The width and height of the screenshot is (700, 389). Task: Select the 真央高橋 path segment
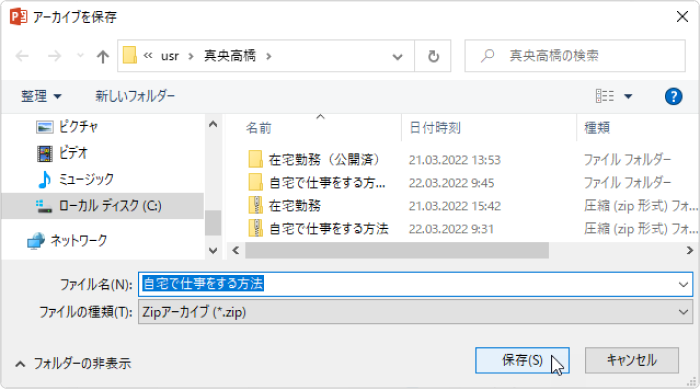(230, 56)
